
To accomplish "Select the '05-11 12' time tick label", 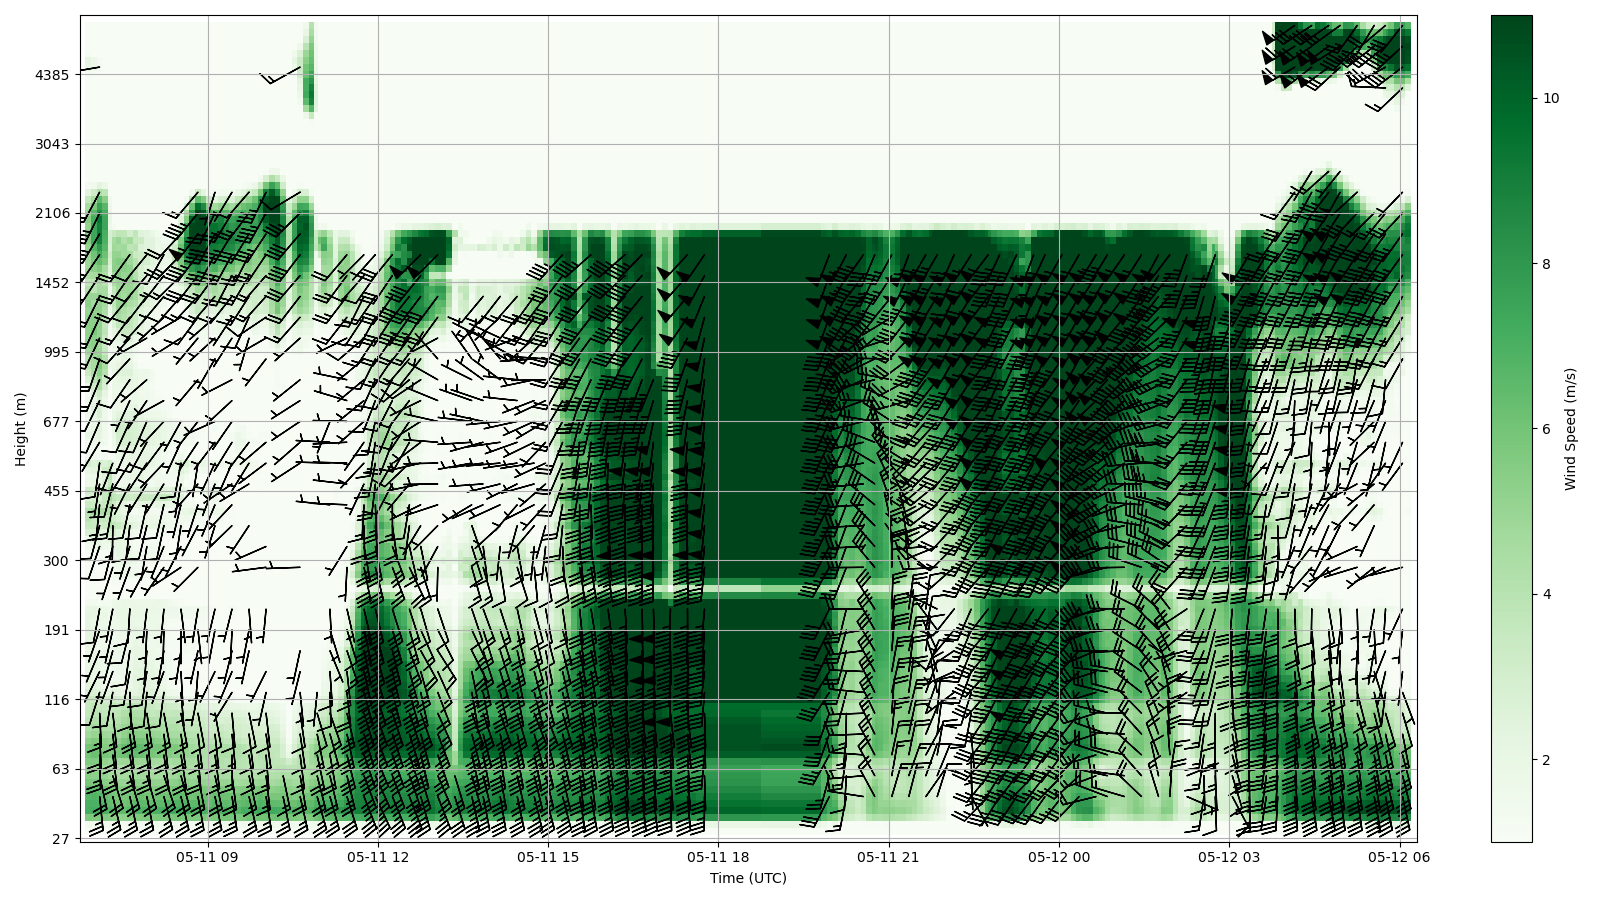I will pos(378,857).
